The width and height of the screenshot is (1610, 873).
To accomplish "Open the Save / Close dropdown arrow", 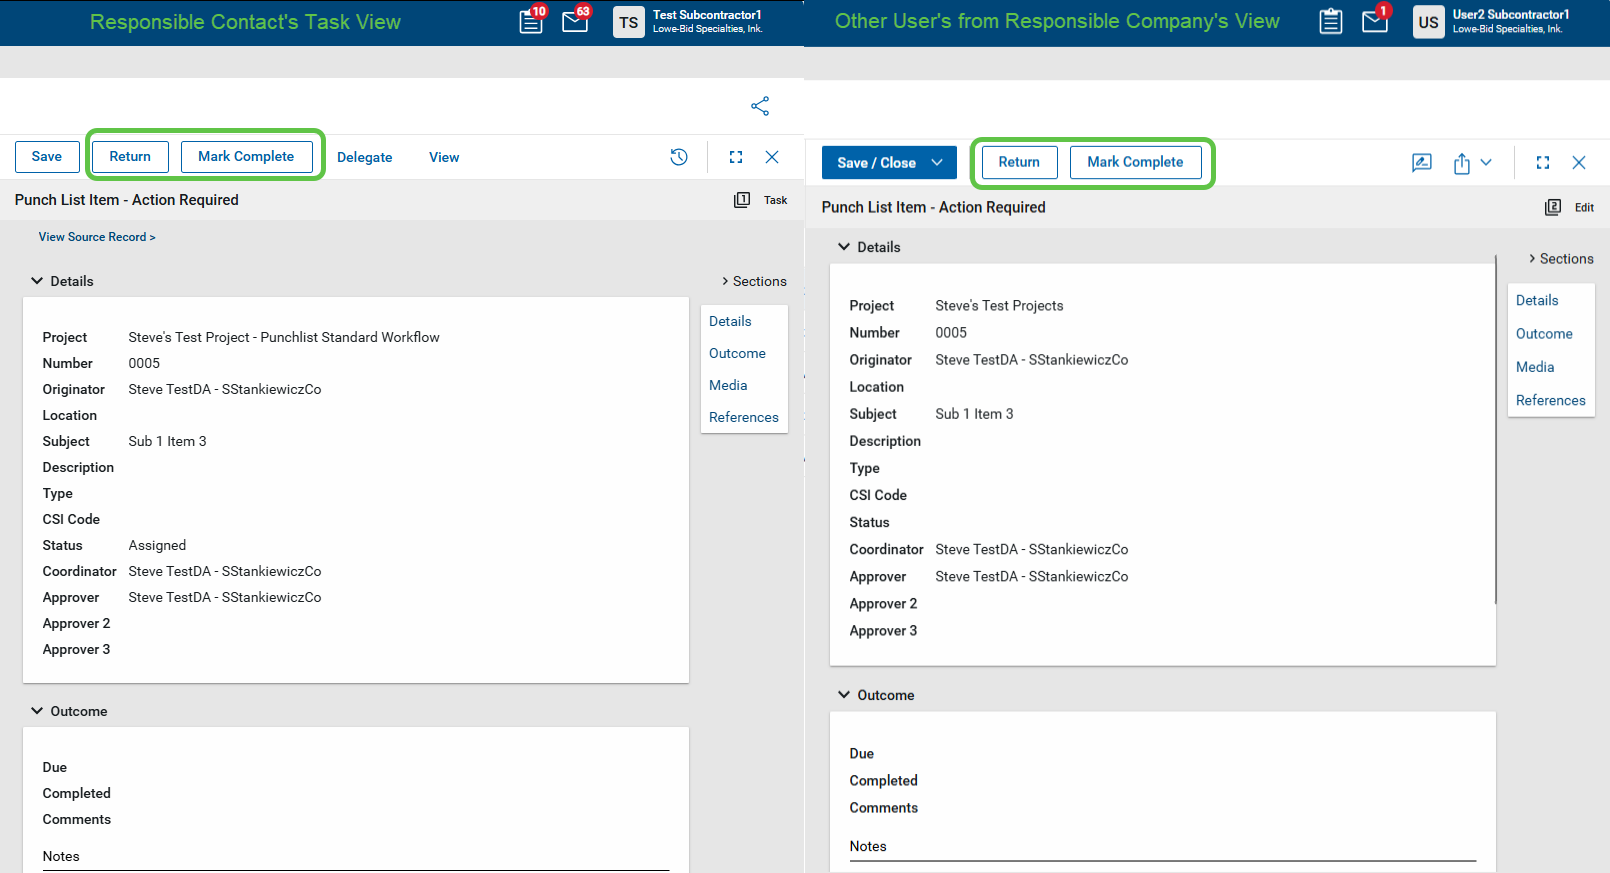I will 937,163.
